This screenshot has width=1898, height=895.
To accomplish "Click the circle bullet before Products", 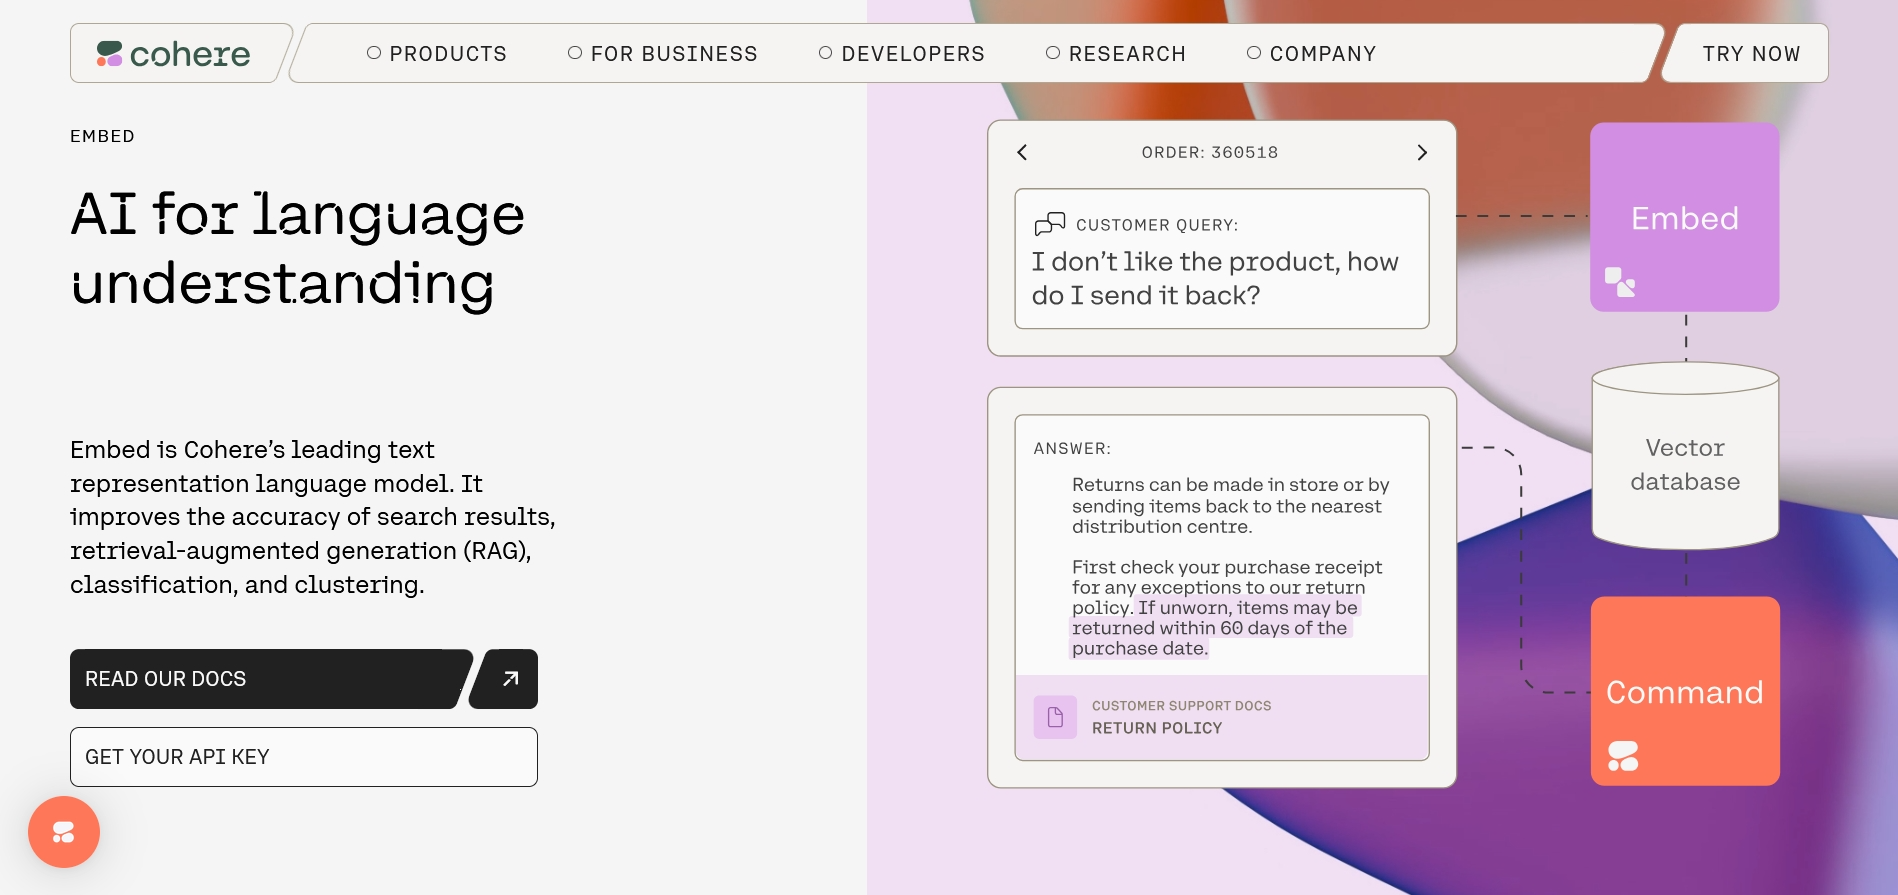I will click(x=374, y=53).
